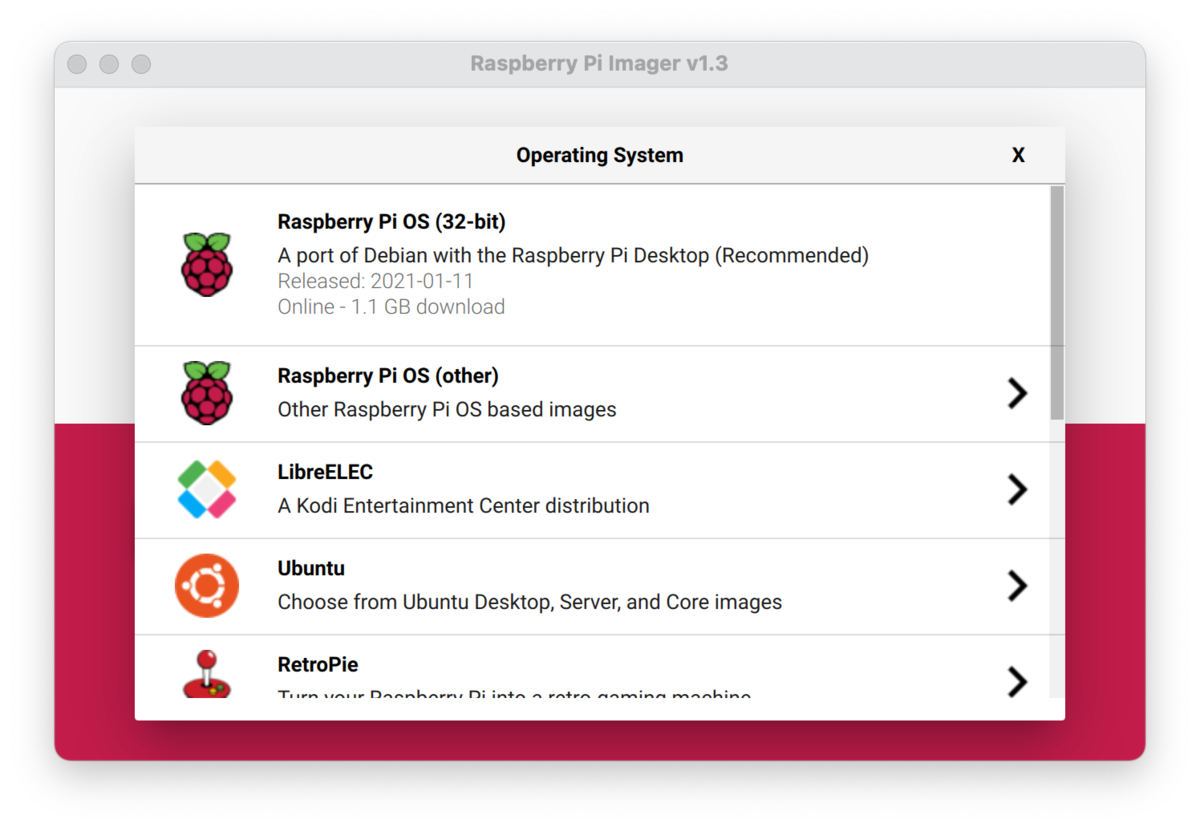Click 'Choose from Ubuntu Desktop, Server, and Core images'
The width and height of the screenshot is (1200, 828).
click(530, 602)
